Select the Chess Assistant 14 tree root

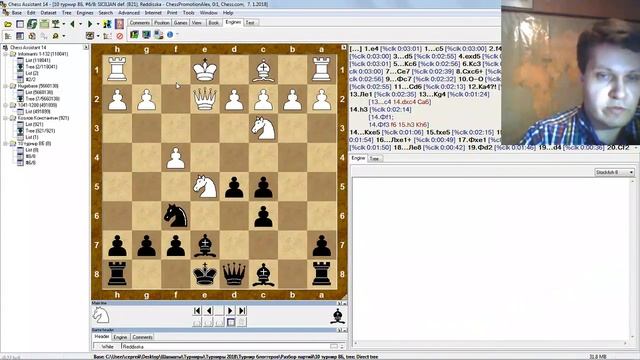28,47
